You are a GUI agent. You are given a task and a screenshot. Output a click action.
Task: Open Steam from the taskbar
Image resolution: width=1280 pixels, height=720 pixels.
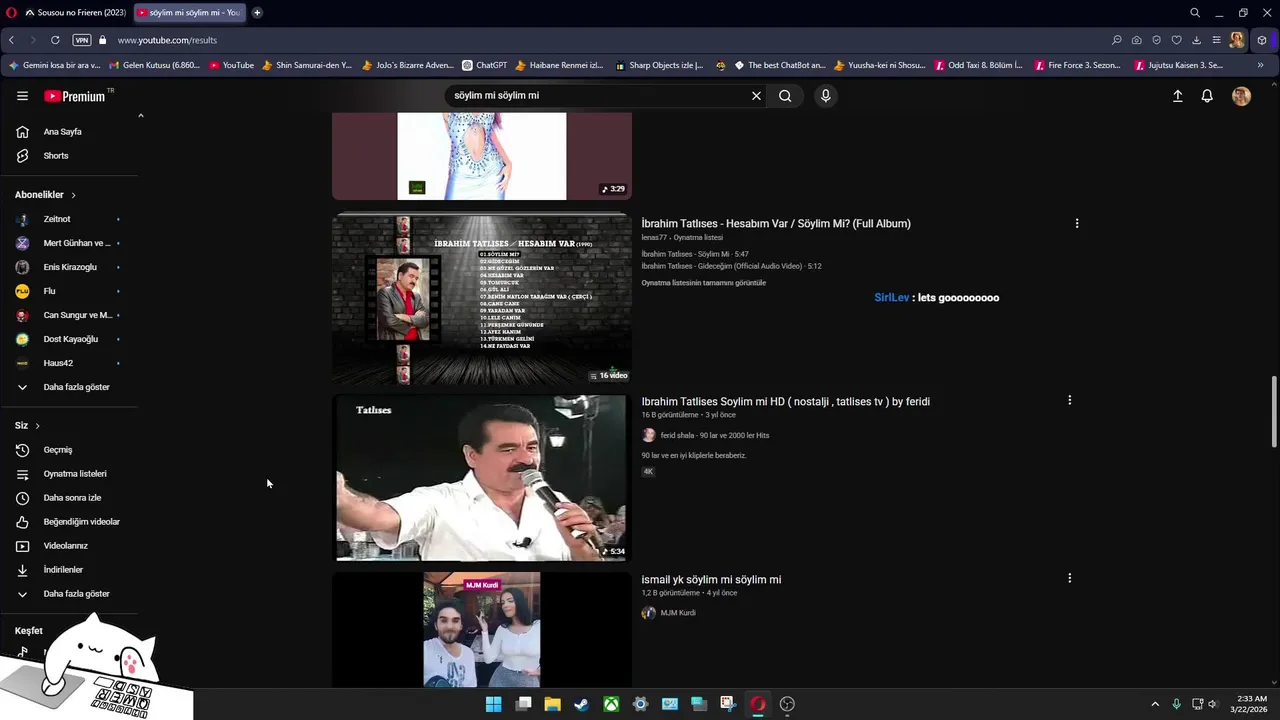pyautogui.click(x=581, y=704)
